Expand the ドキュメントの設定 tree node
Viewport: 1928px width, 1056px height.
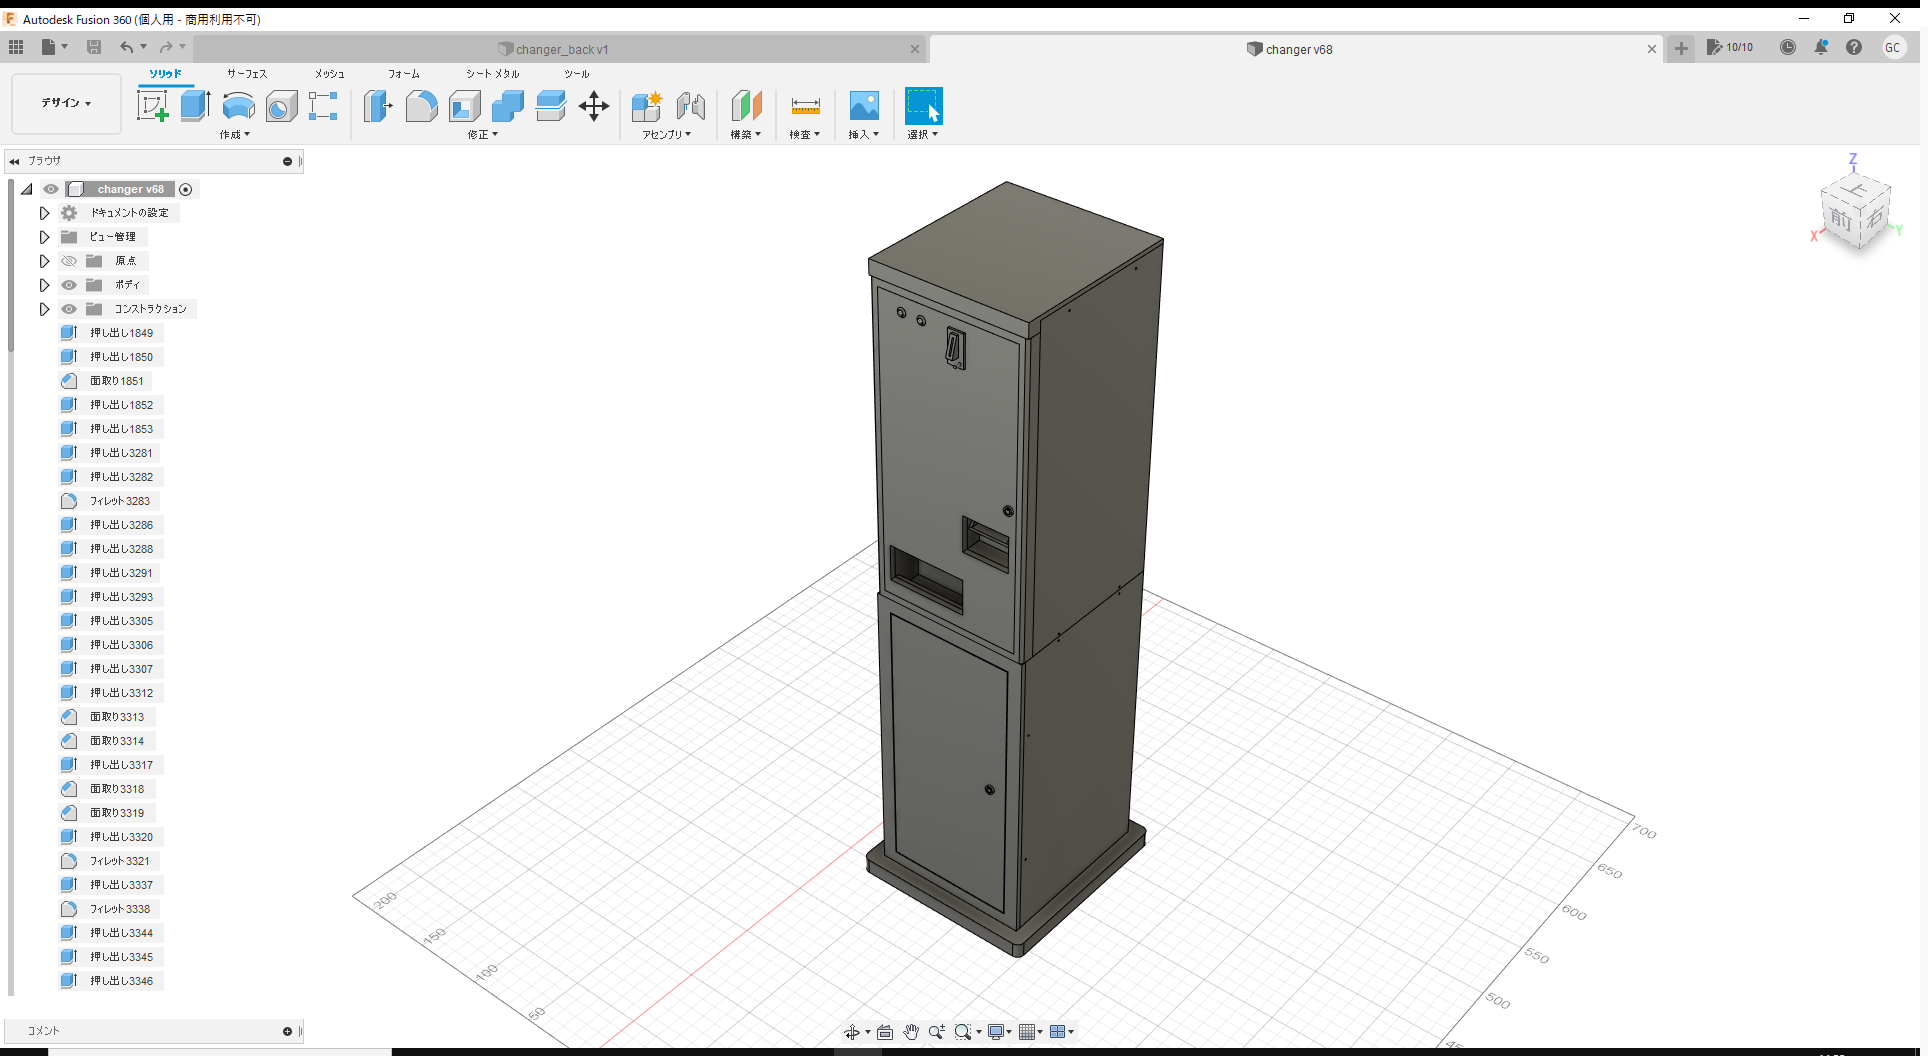tap(44, 212)
